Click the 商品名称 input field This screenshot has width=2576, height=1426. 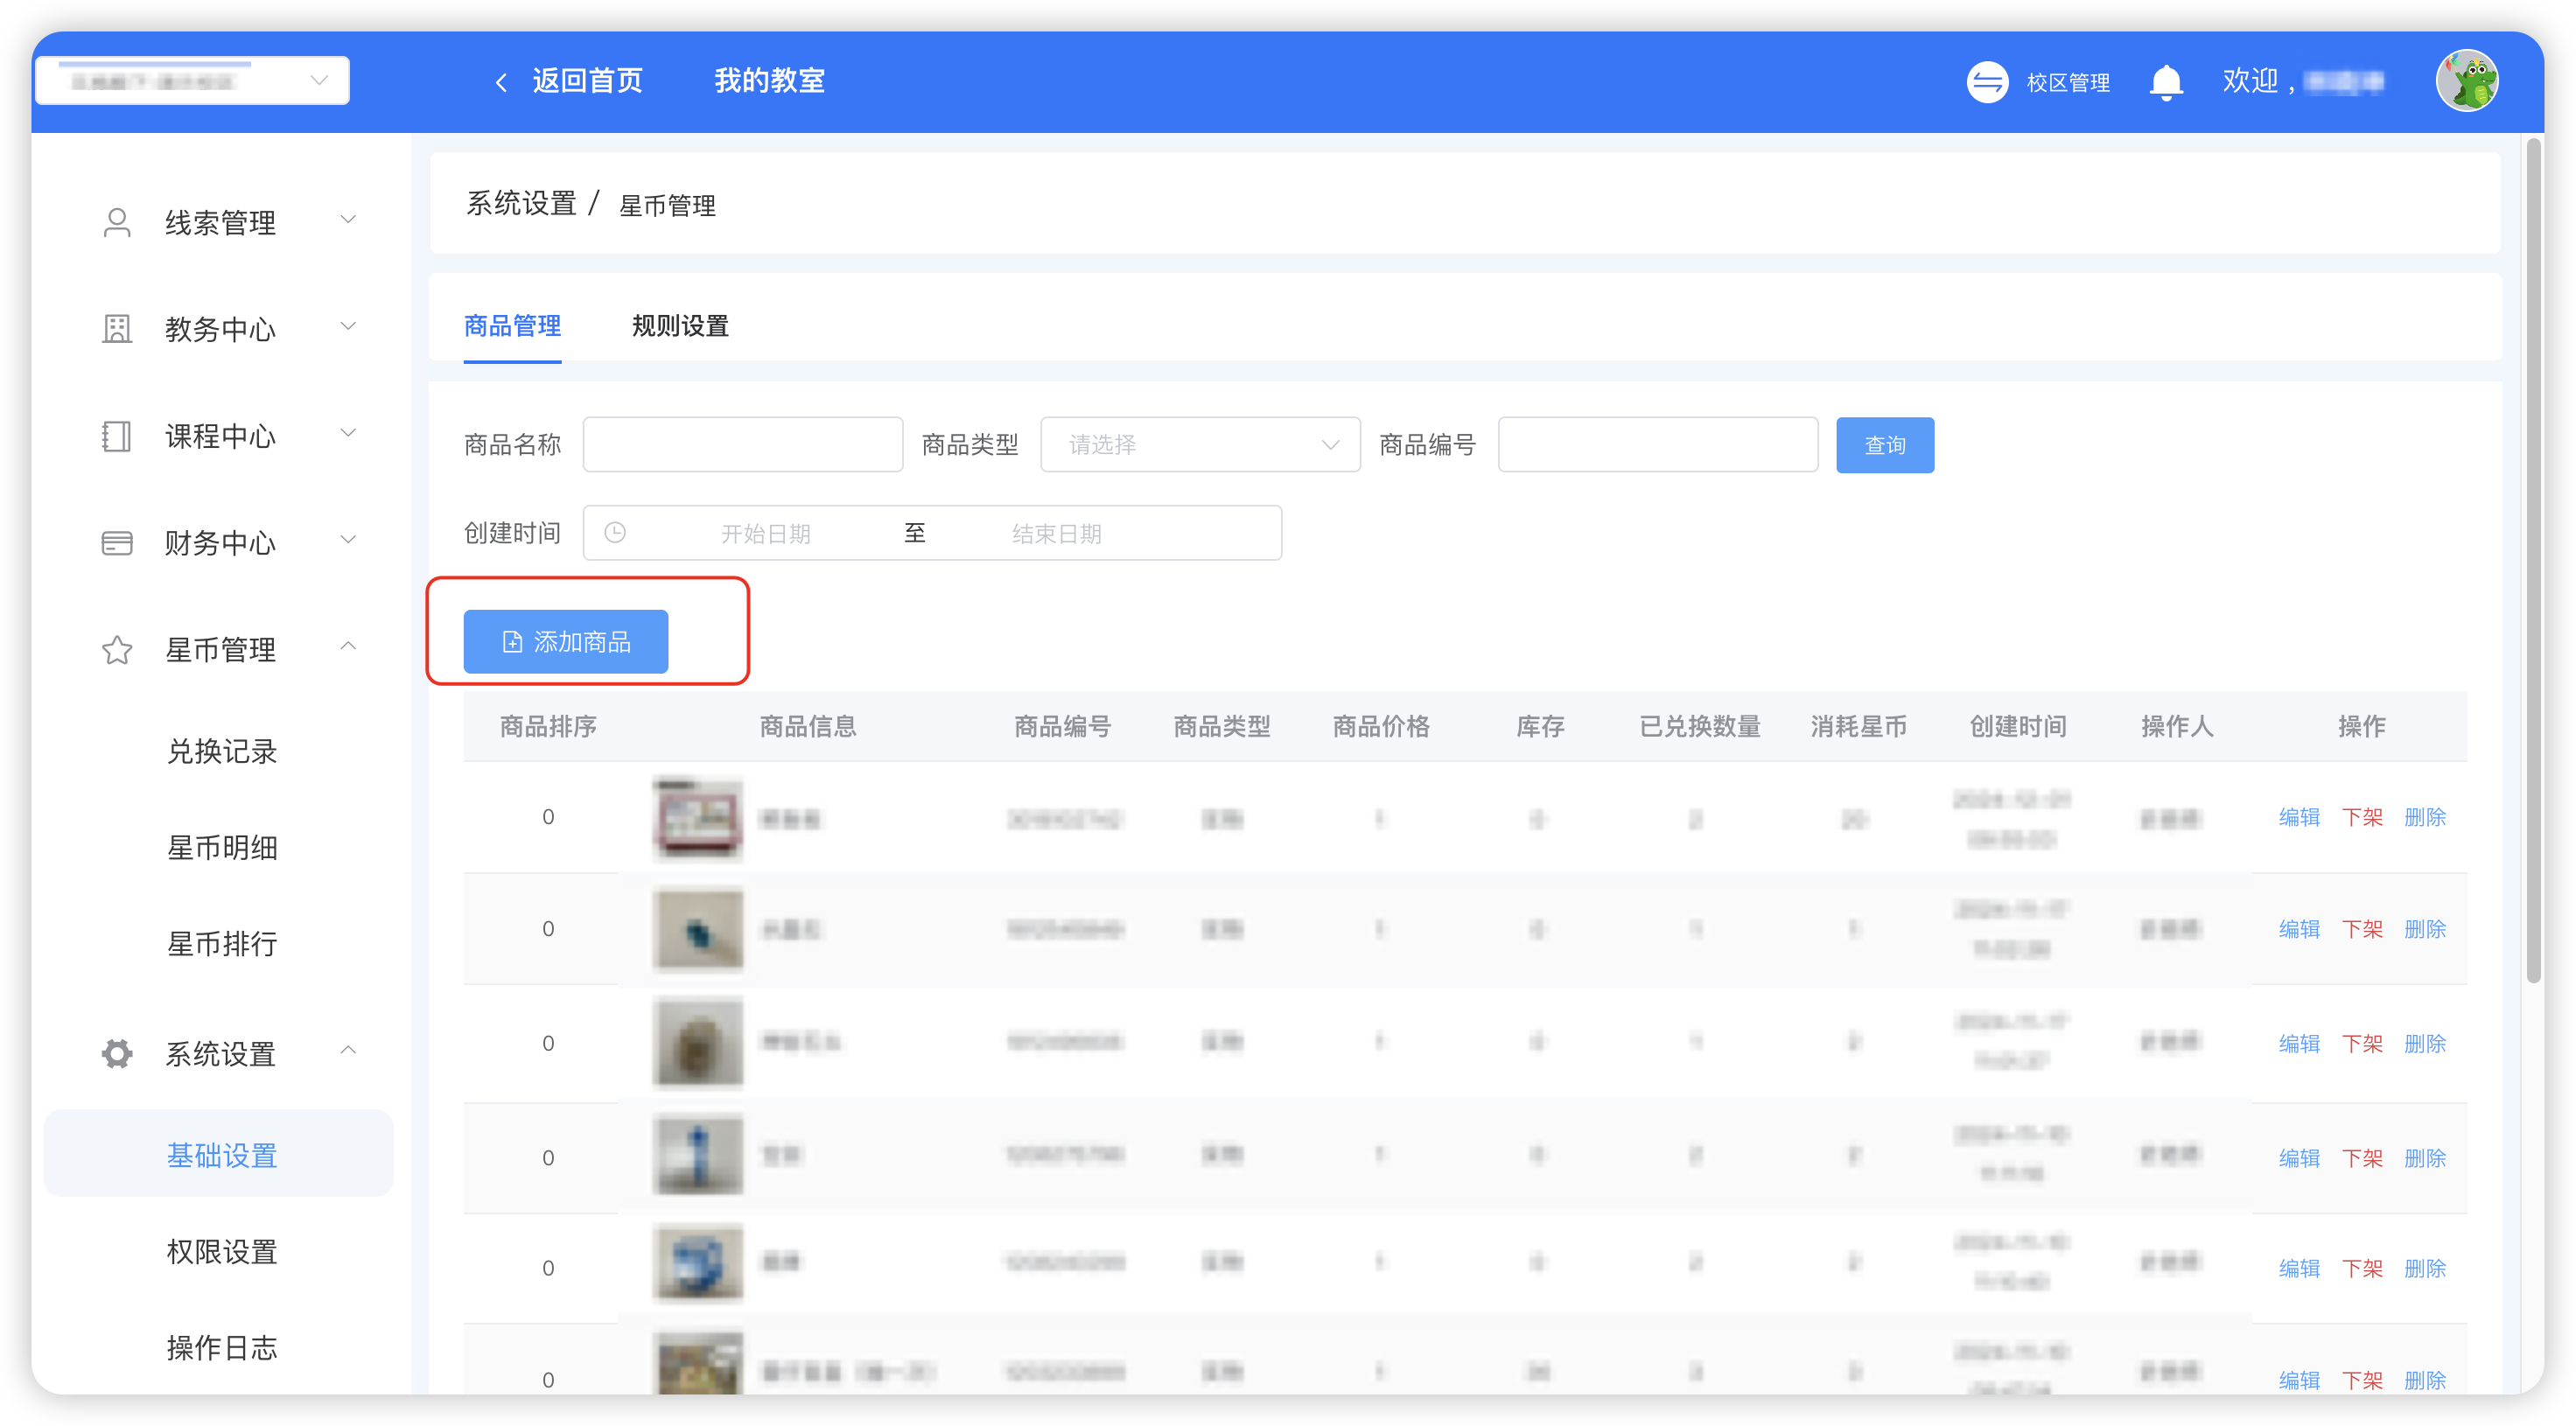click(742, 445)
